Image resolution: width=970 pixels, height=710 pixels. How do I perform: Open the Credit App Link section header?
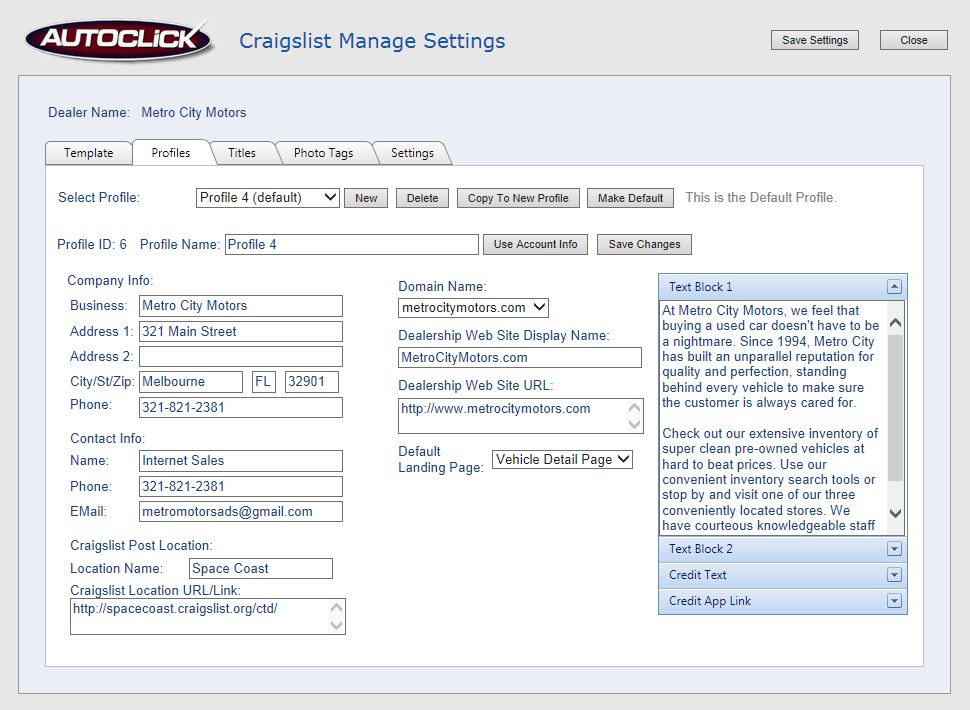[783, 601]
